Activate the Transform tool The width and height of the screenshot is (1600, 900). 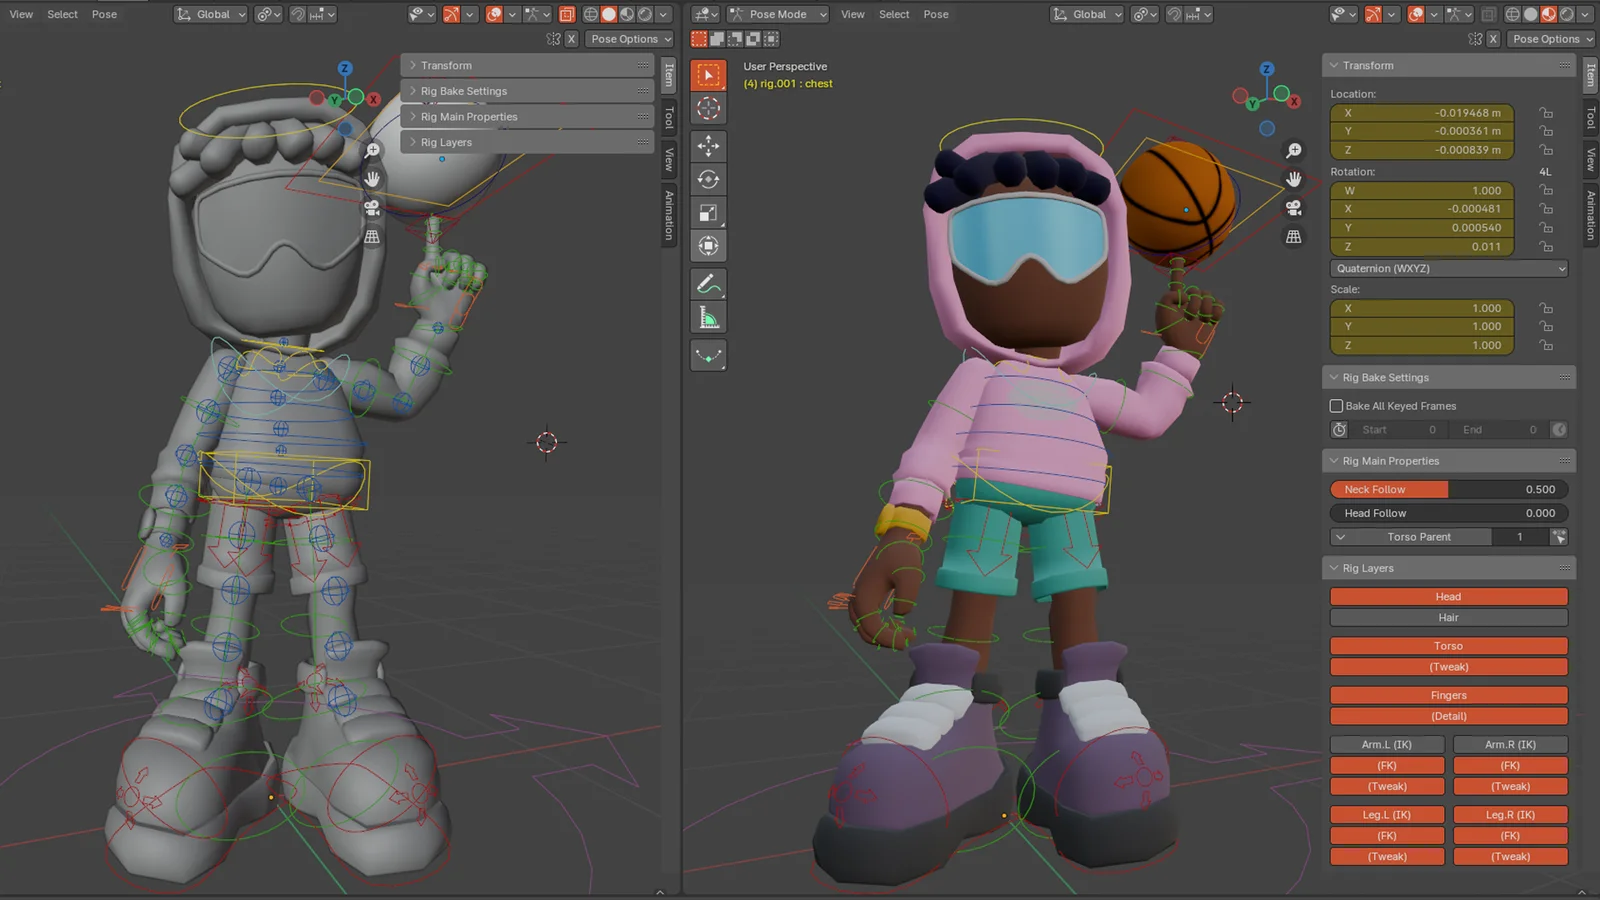708,245
